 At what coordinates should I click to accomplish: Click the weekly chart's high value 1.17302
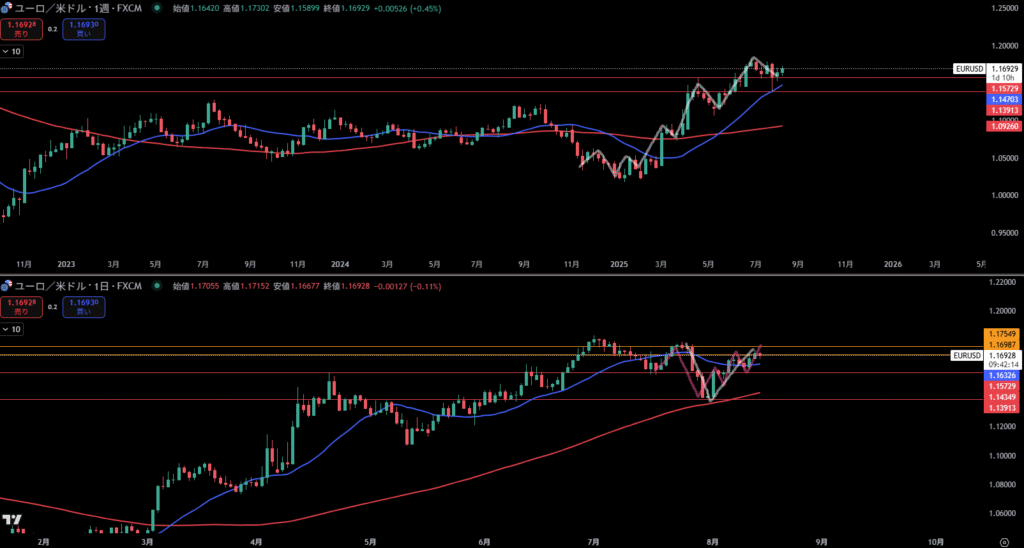[255, 9]
